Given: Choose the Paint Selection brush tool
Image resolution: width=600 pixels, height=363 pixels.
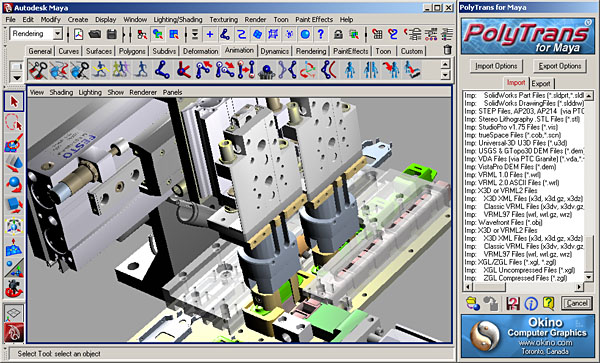Looking at the screenshot, I should click(14, 143).
